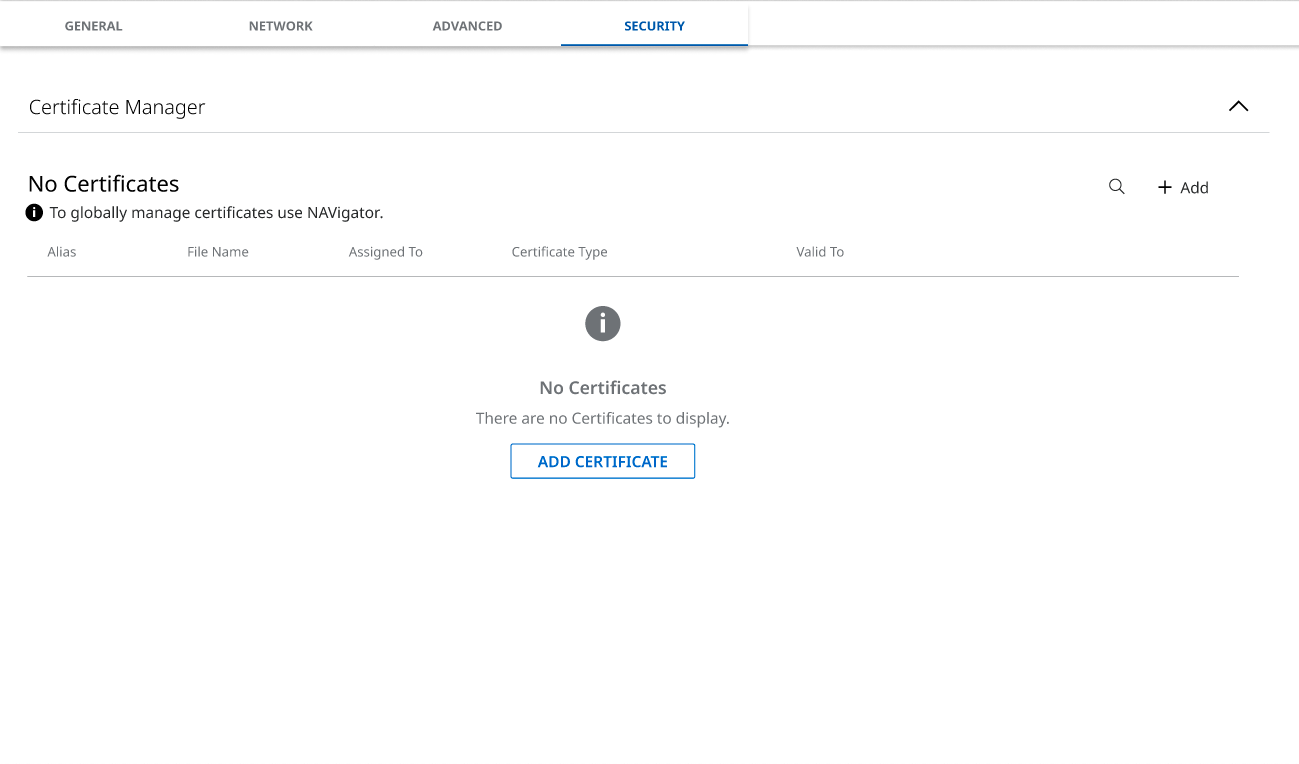This screenshot has height=764, width=1299.
Task: Click the NAVigator global management note text
Action: [216, 213]
